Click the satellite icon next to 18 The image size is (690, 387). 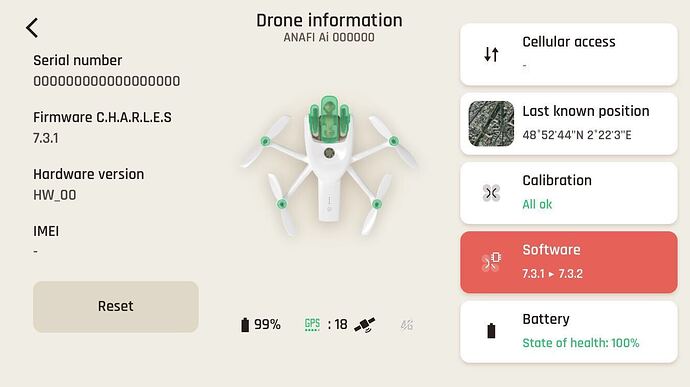coord(365,325)
